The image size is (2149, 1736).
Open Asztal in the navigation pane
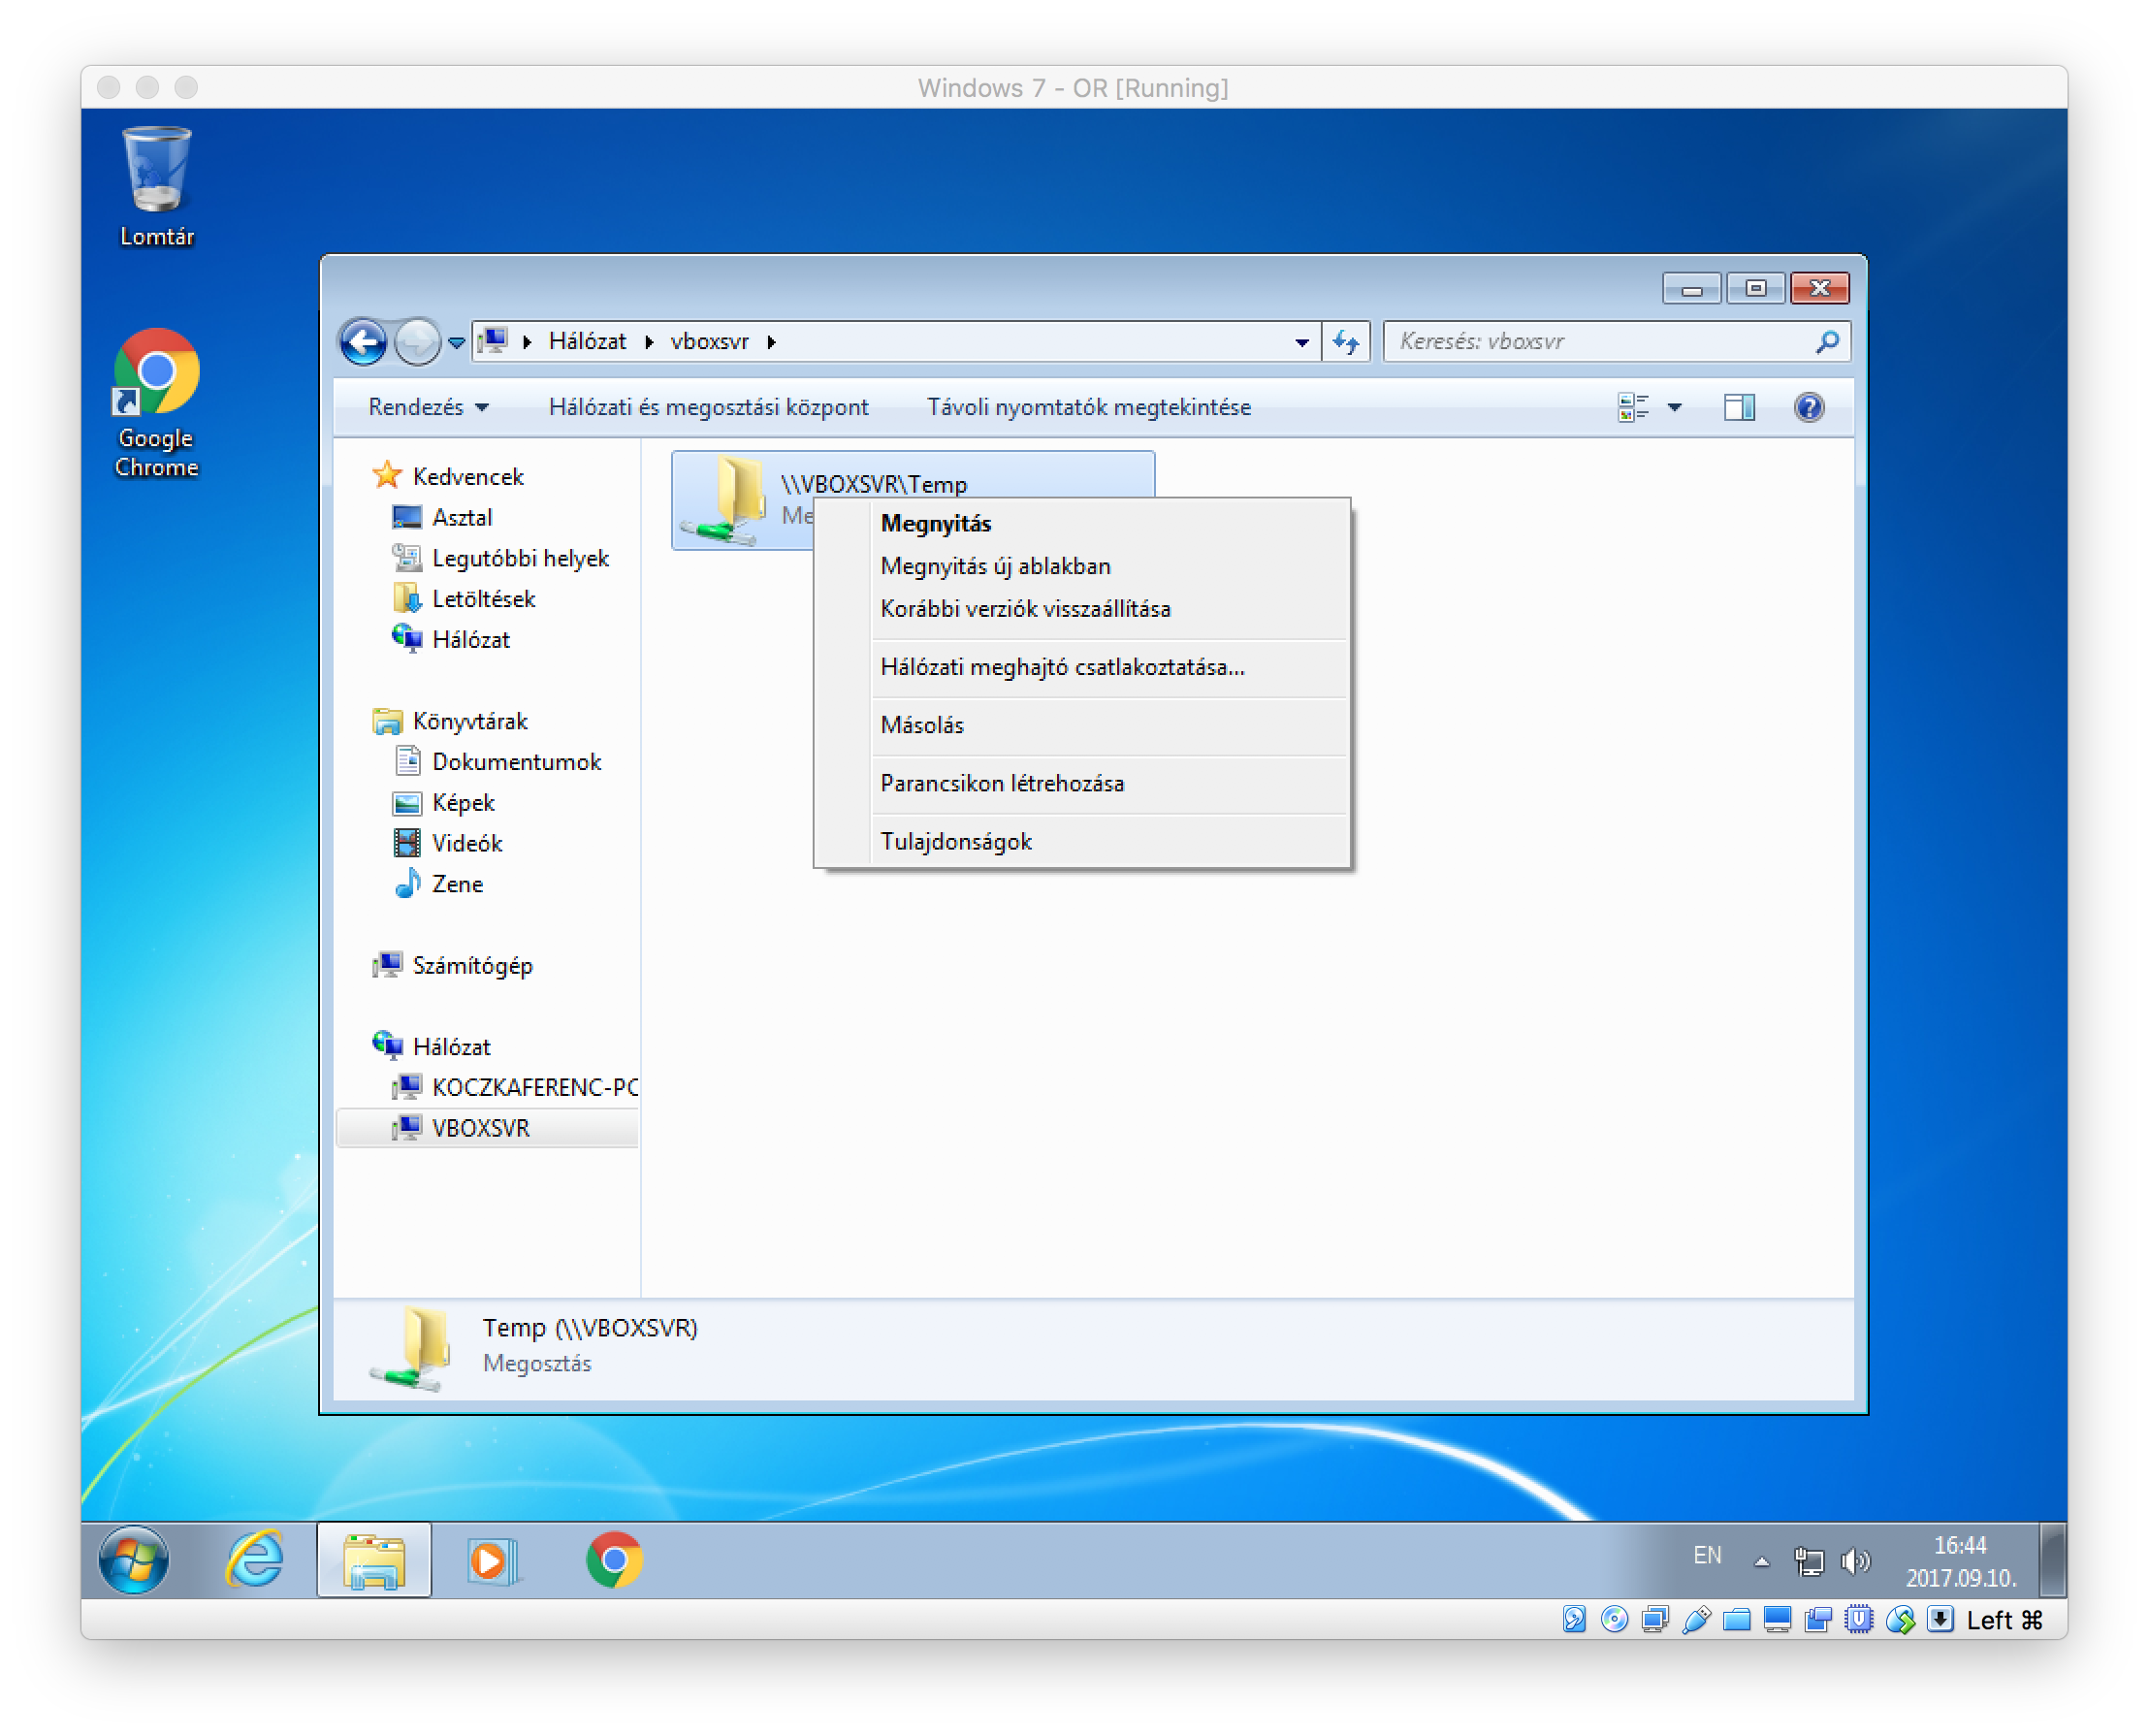click(x=442, y=517)
